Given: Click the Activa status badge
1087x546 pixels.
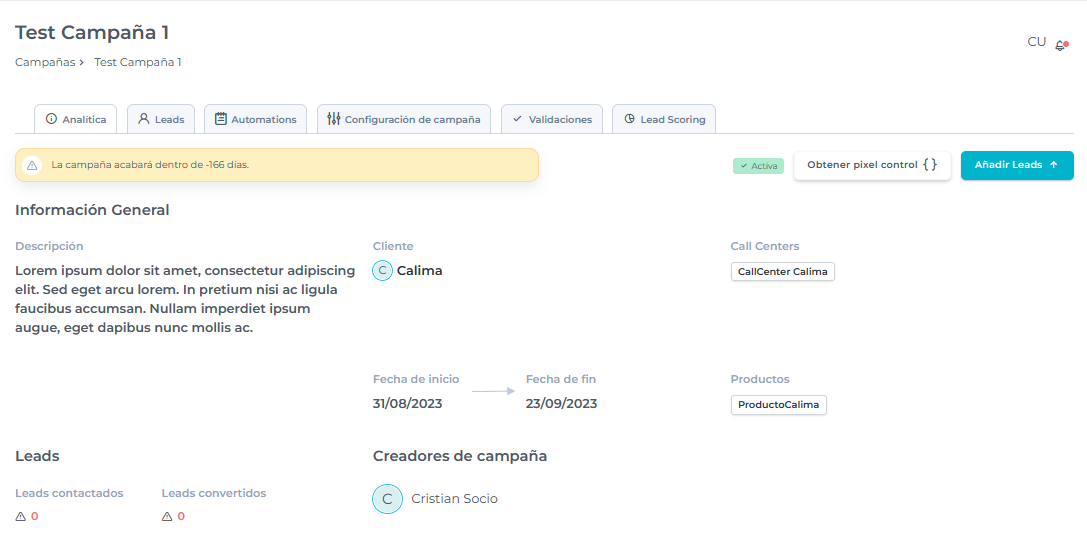Looking at the screenshot, I should [x=758, y=166].
